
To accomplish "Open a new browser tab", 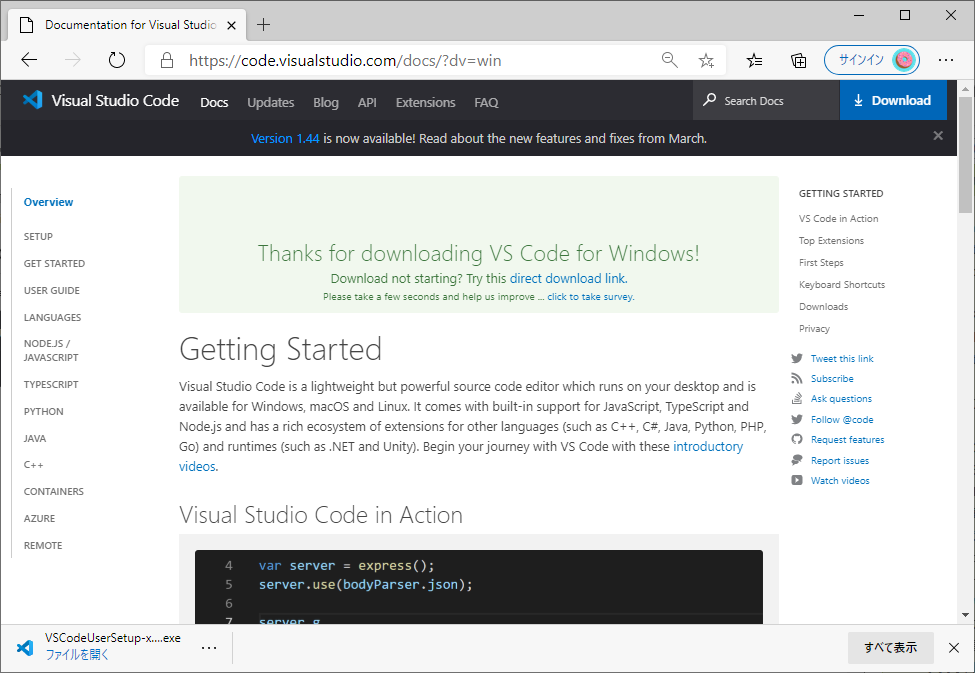I will (x=264, y=25).
